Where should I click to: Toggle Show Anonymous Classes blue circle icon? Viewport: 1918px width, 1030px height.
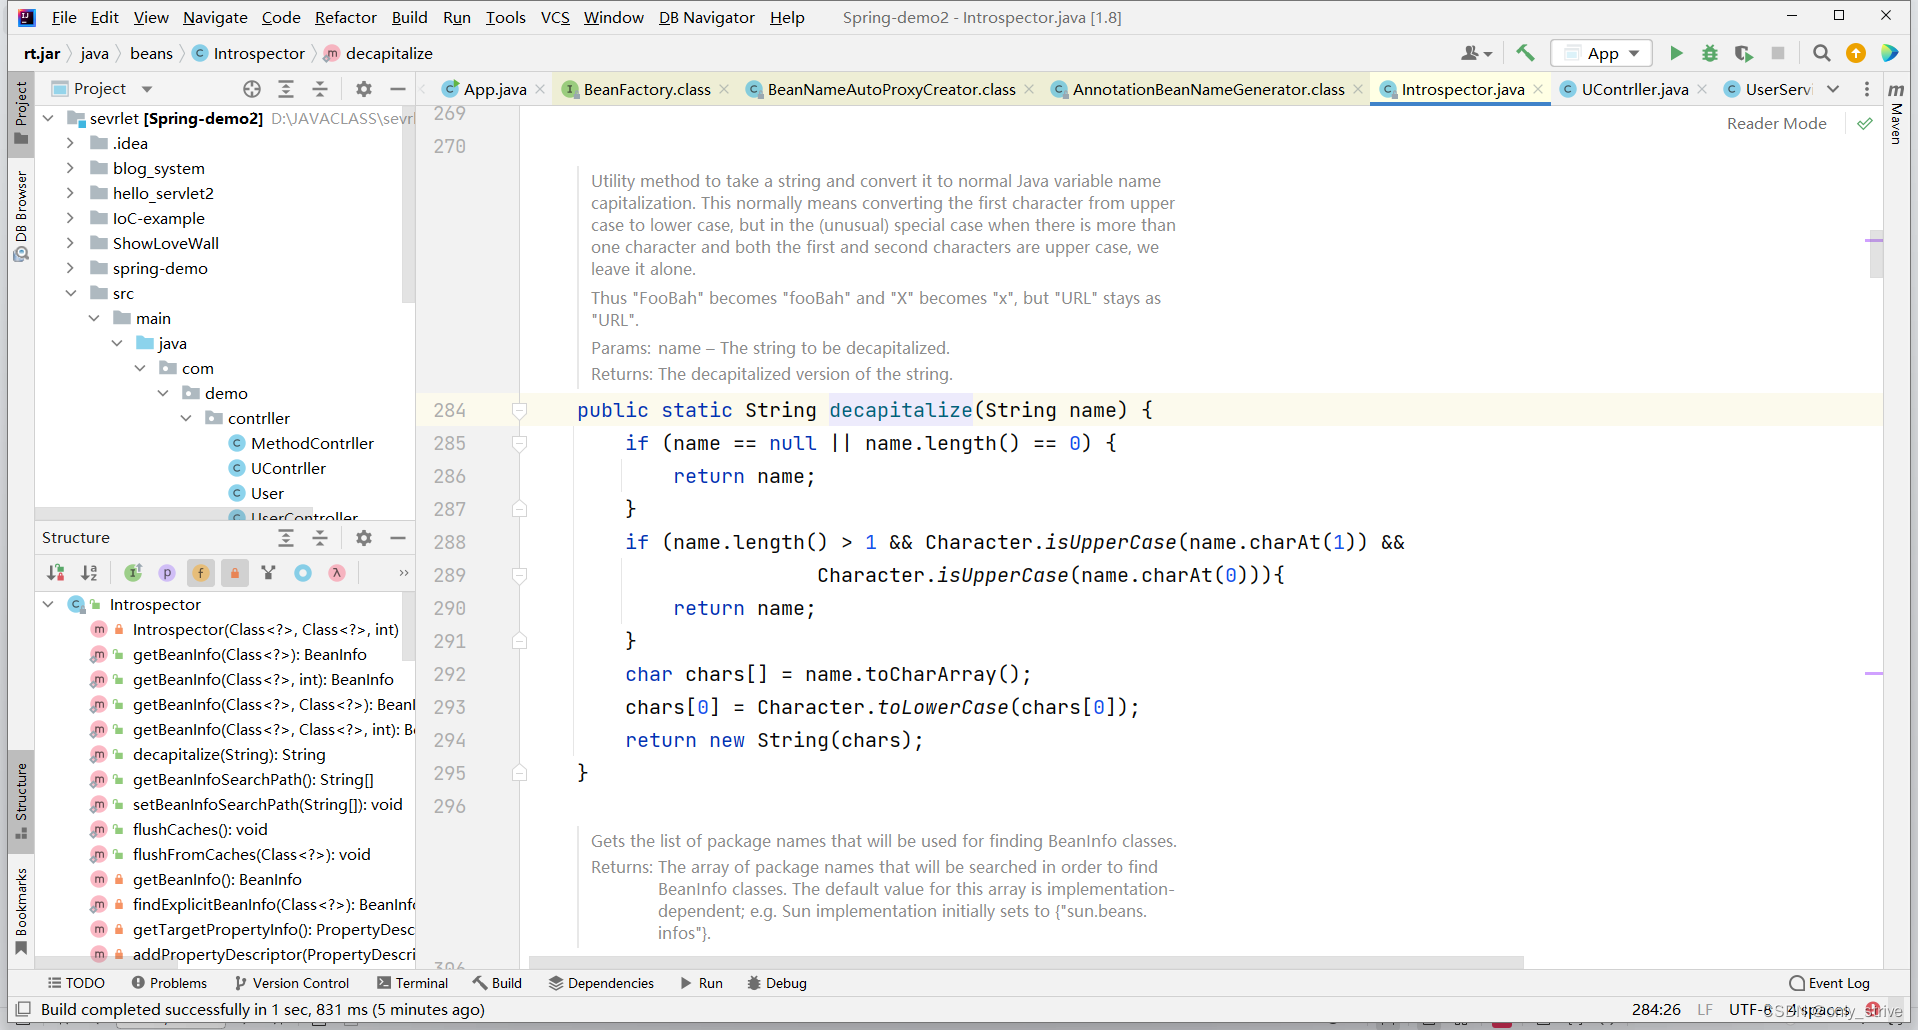click(x=303, y=573)
